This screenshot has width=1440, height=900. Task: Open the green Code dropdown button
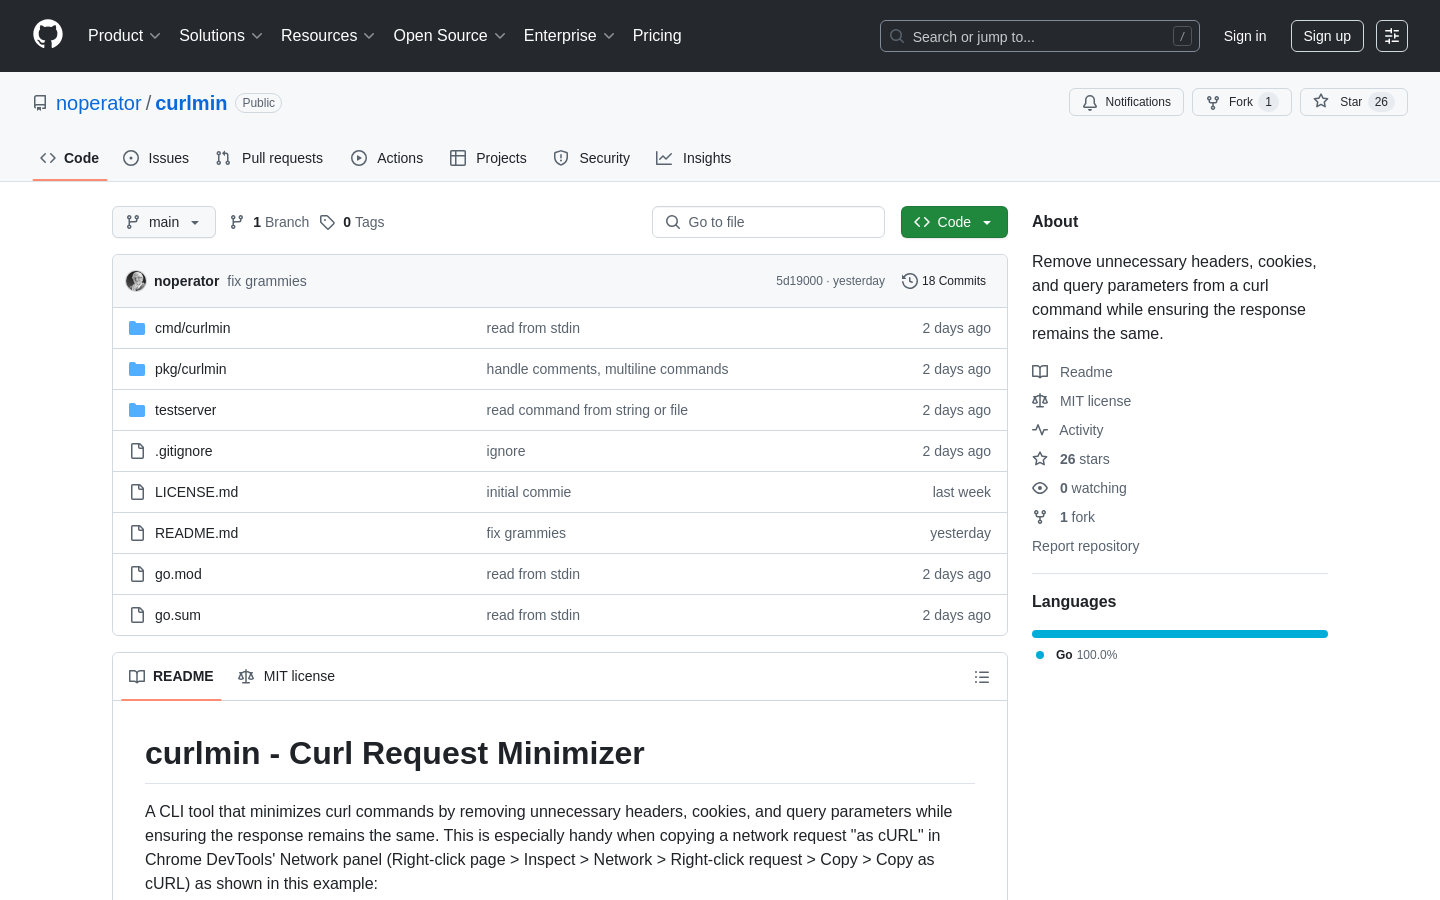tap(954, 222)
